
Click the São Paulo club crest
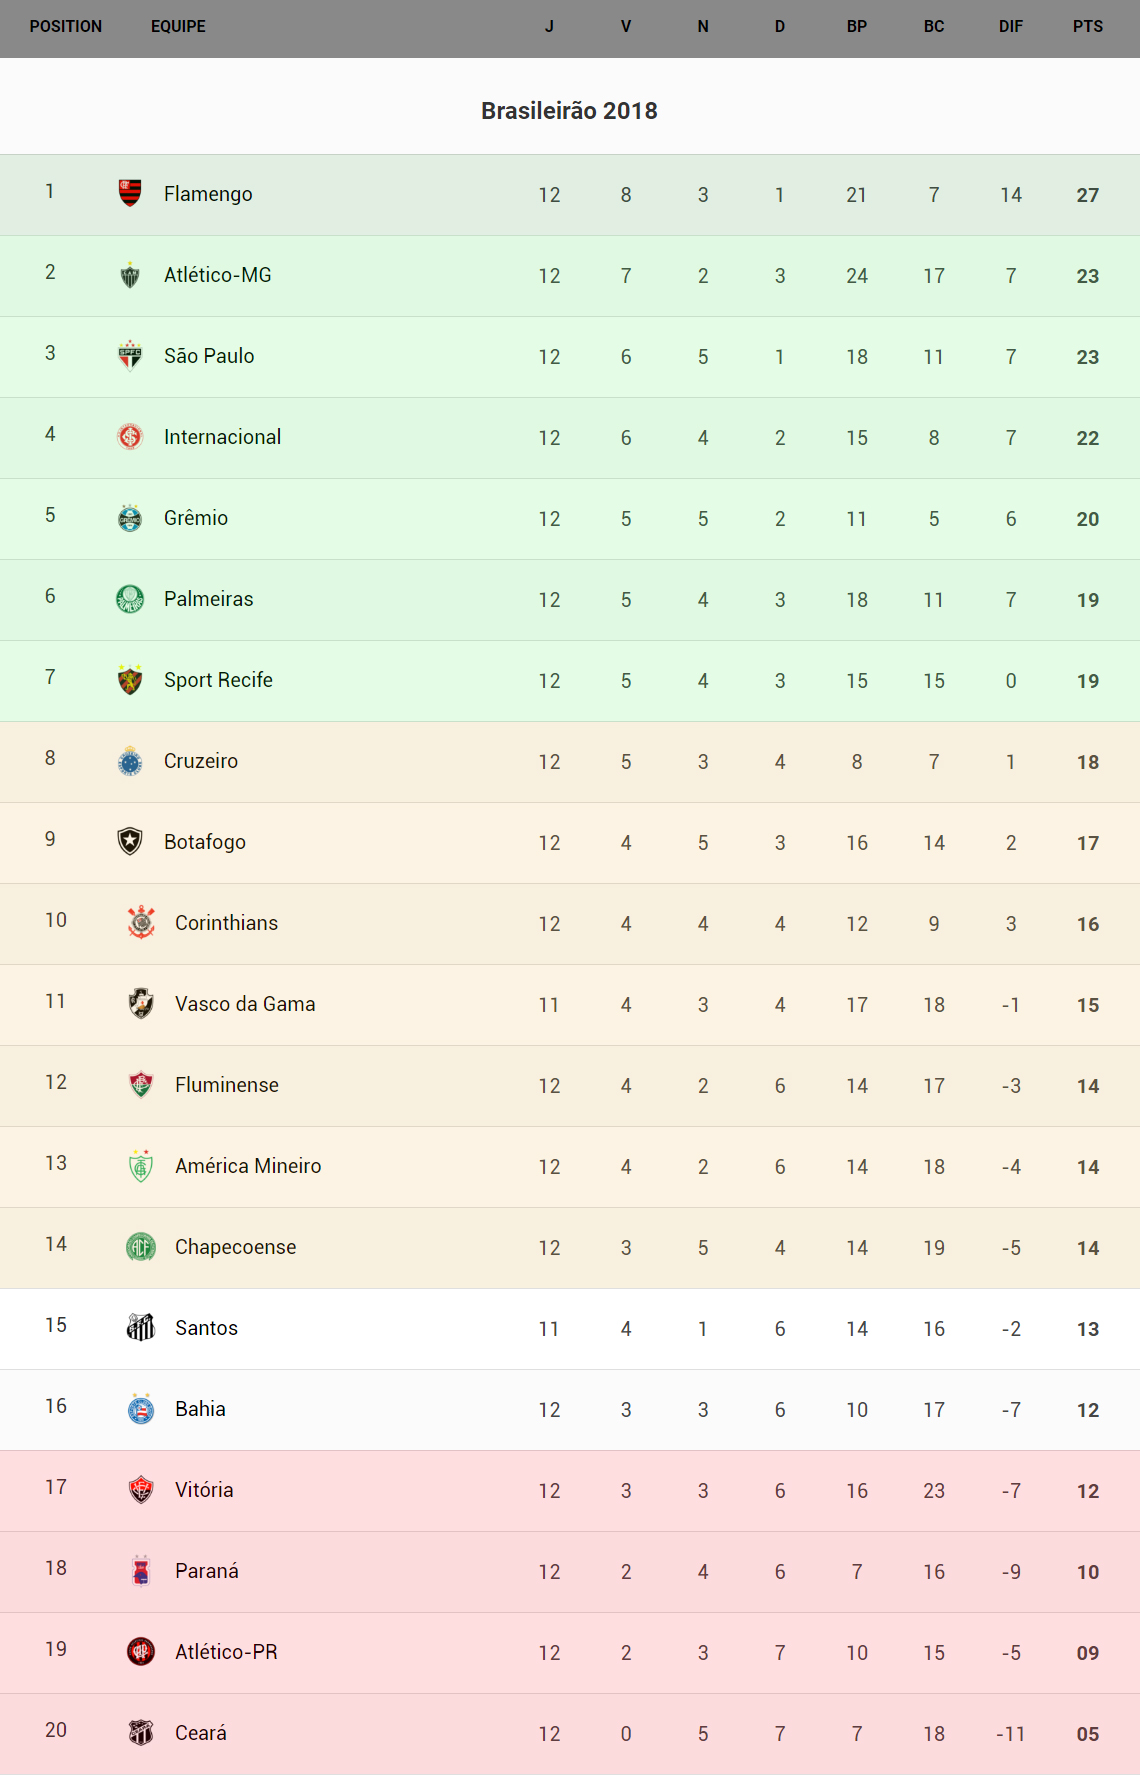click(130, 356)
